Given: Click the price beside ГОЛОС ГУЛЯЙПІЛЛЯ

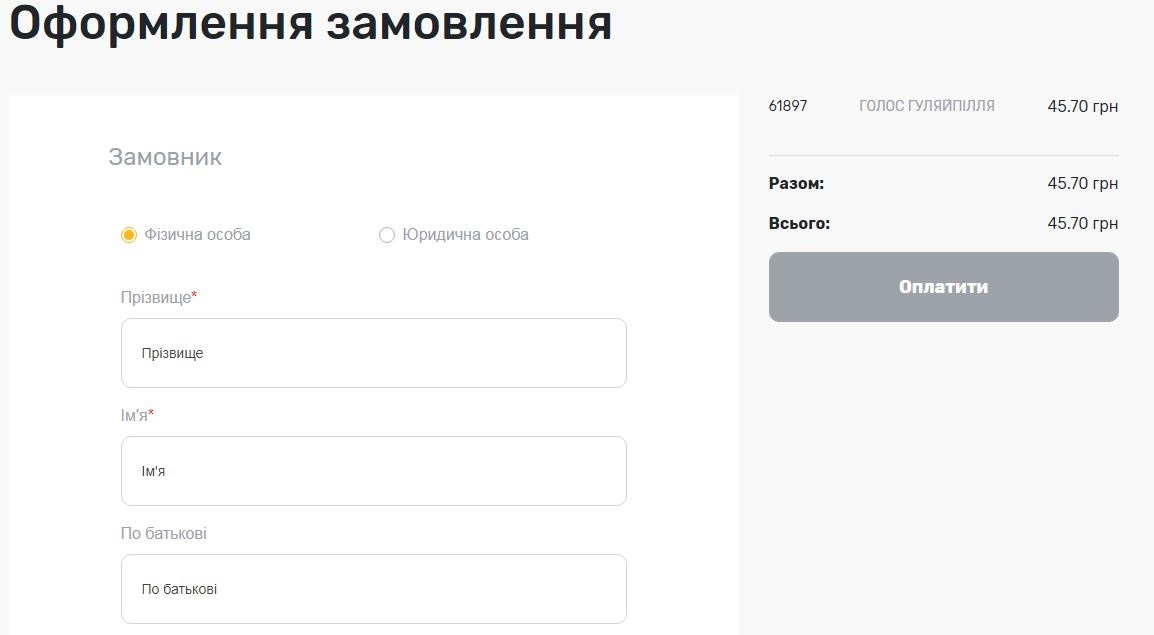Looking at the screenshot, I should point(1082,106).
